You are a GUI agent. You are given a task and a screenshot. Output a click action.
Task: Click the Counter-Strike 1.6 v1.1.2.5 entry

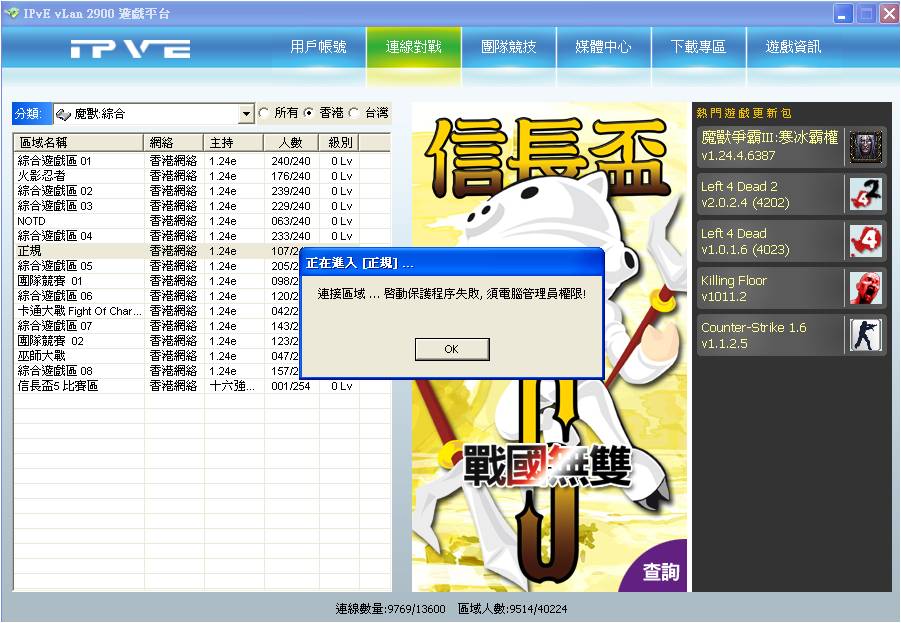click(791, 335)
